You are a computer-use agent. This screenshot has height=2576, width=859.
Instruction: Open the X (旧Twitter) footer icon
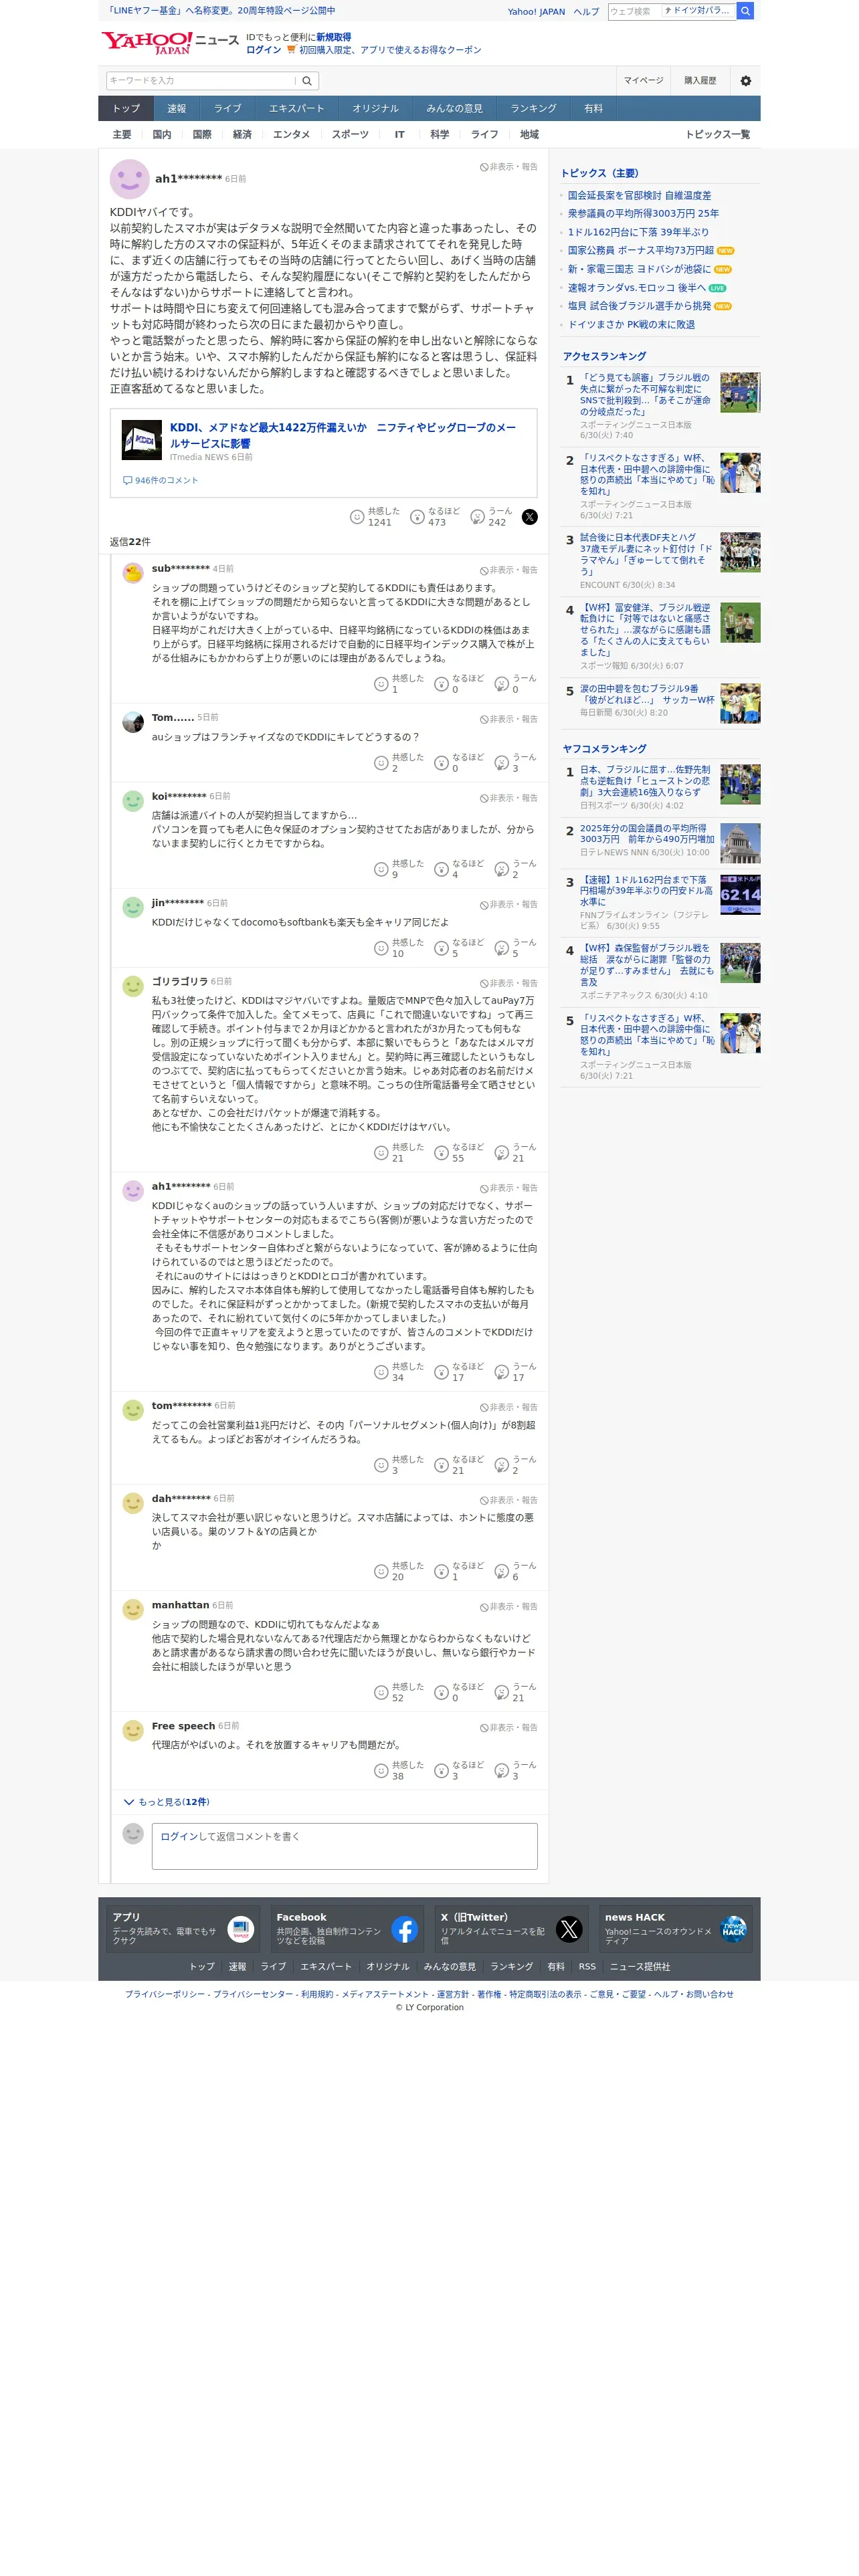coord(569,1929)
